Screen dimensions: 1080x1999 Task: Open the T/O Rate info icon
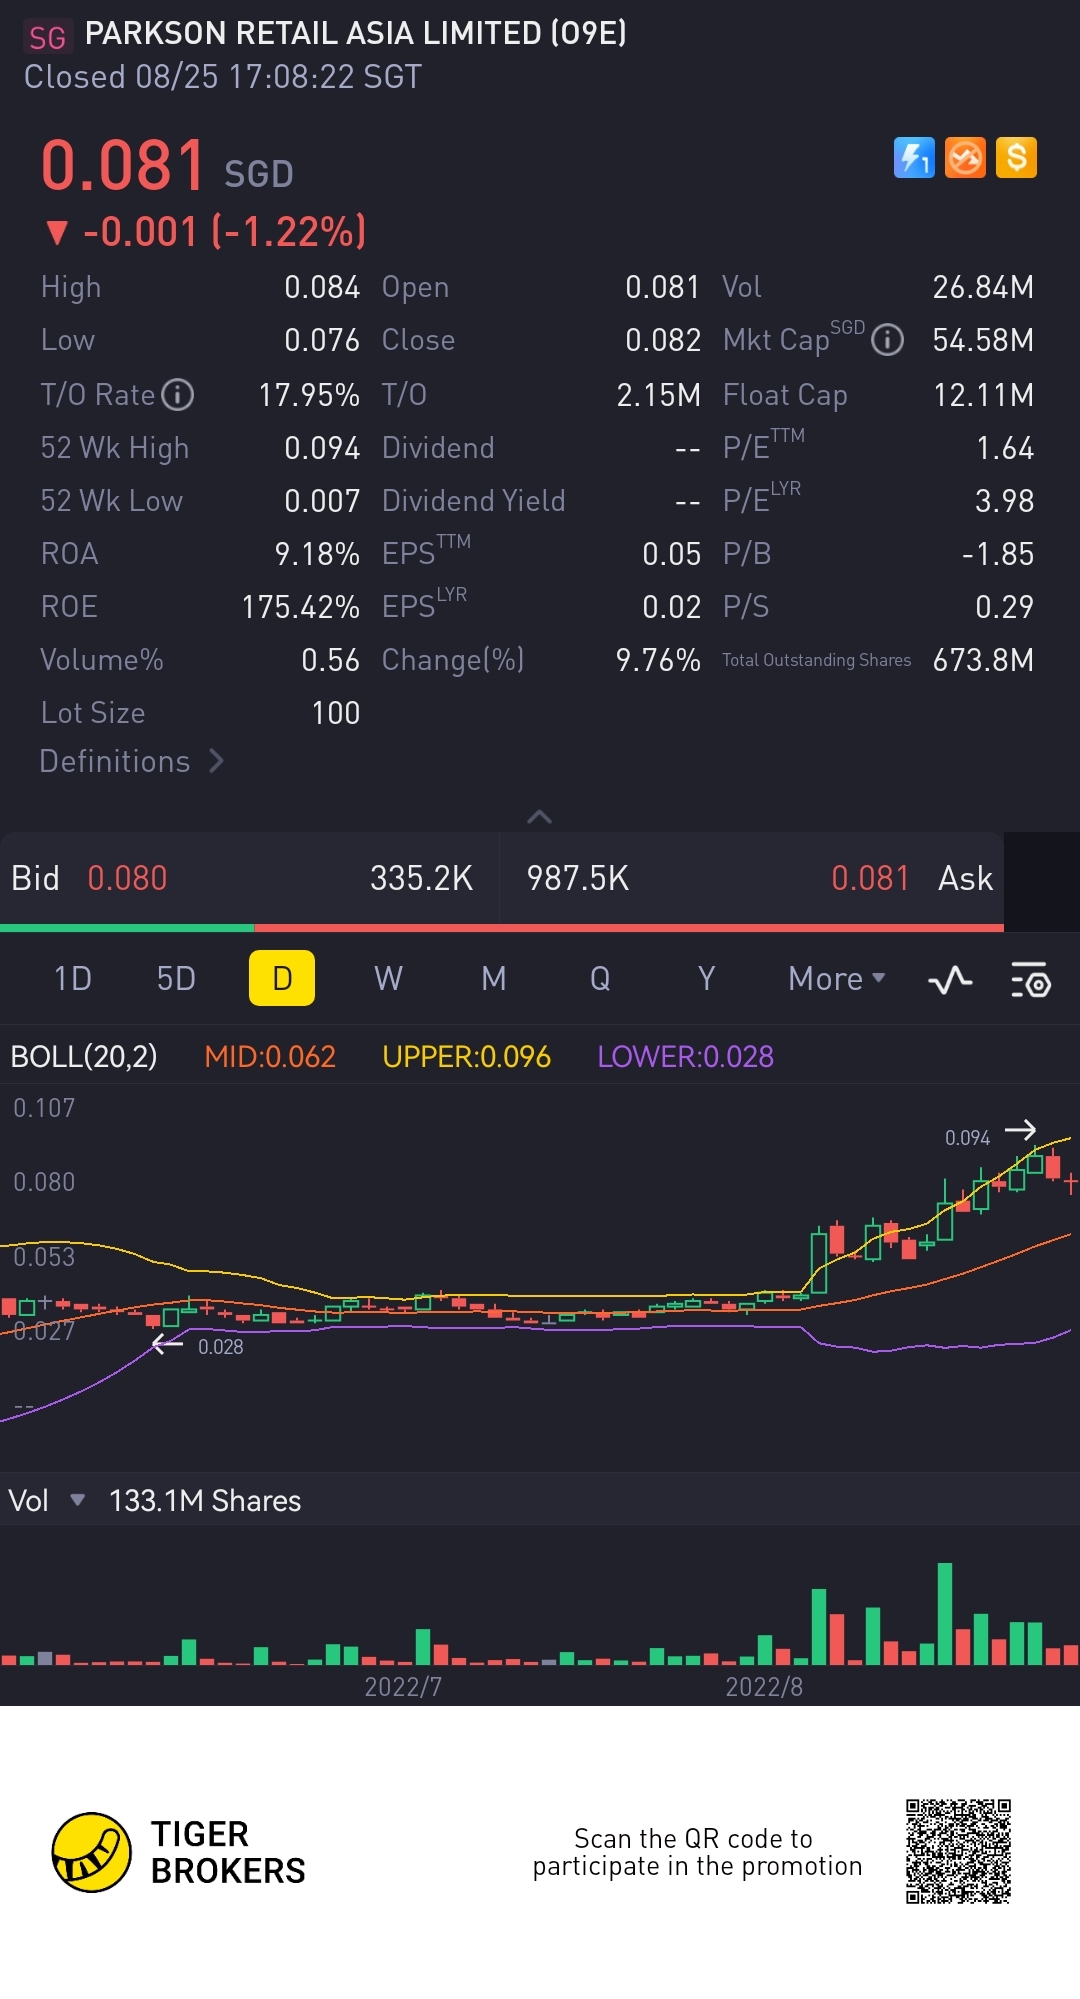(178, 395)
